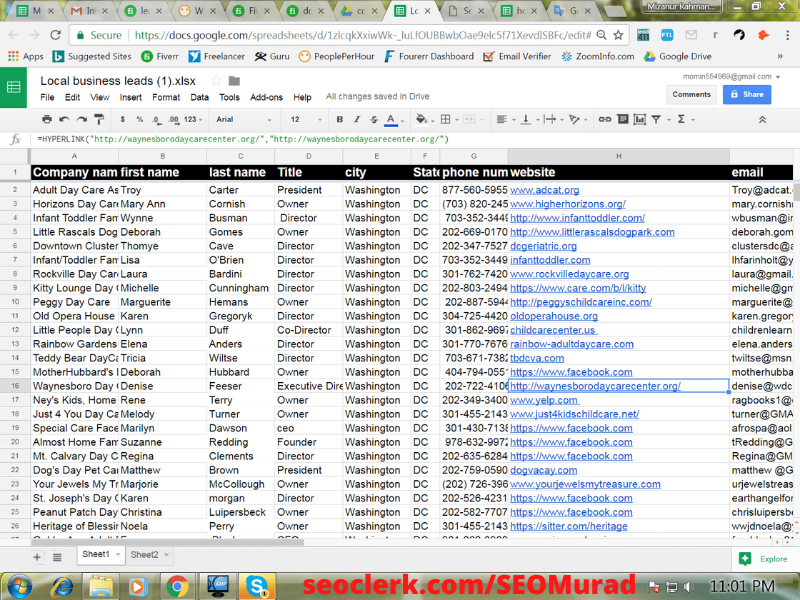Open the Sheet1 tab dropdown arrow
Image resolution: width=800 pixels, height=600 pixels.
click(118, 555)
